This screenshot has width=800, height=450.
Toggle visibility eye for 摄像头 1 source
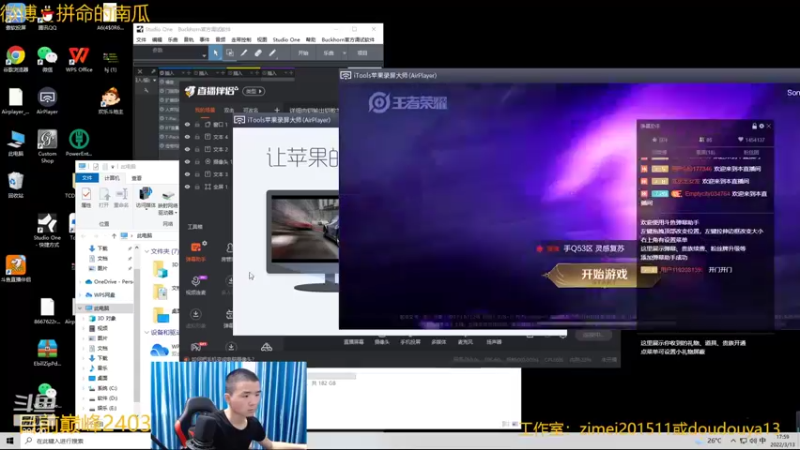click(x=187, y=162)
